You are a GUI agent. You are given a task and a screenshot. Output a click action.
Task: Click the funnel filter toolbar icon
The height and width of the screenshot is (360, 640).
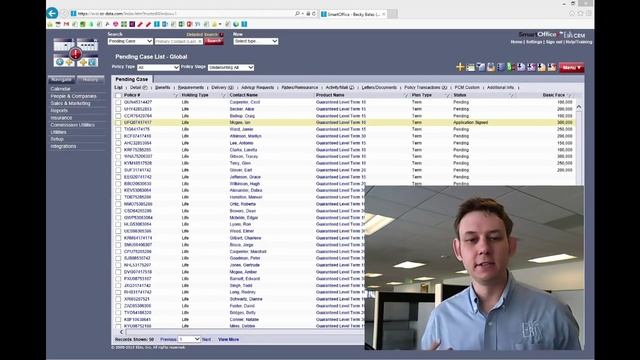tap(480, 67)
